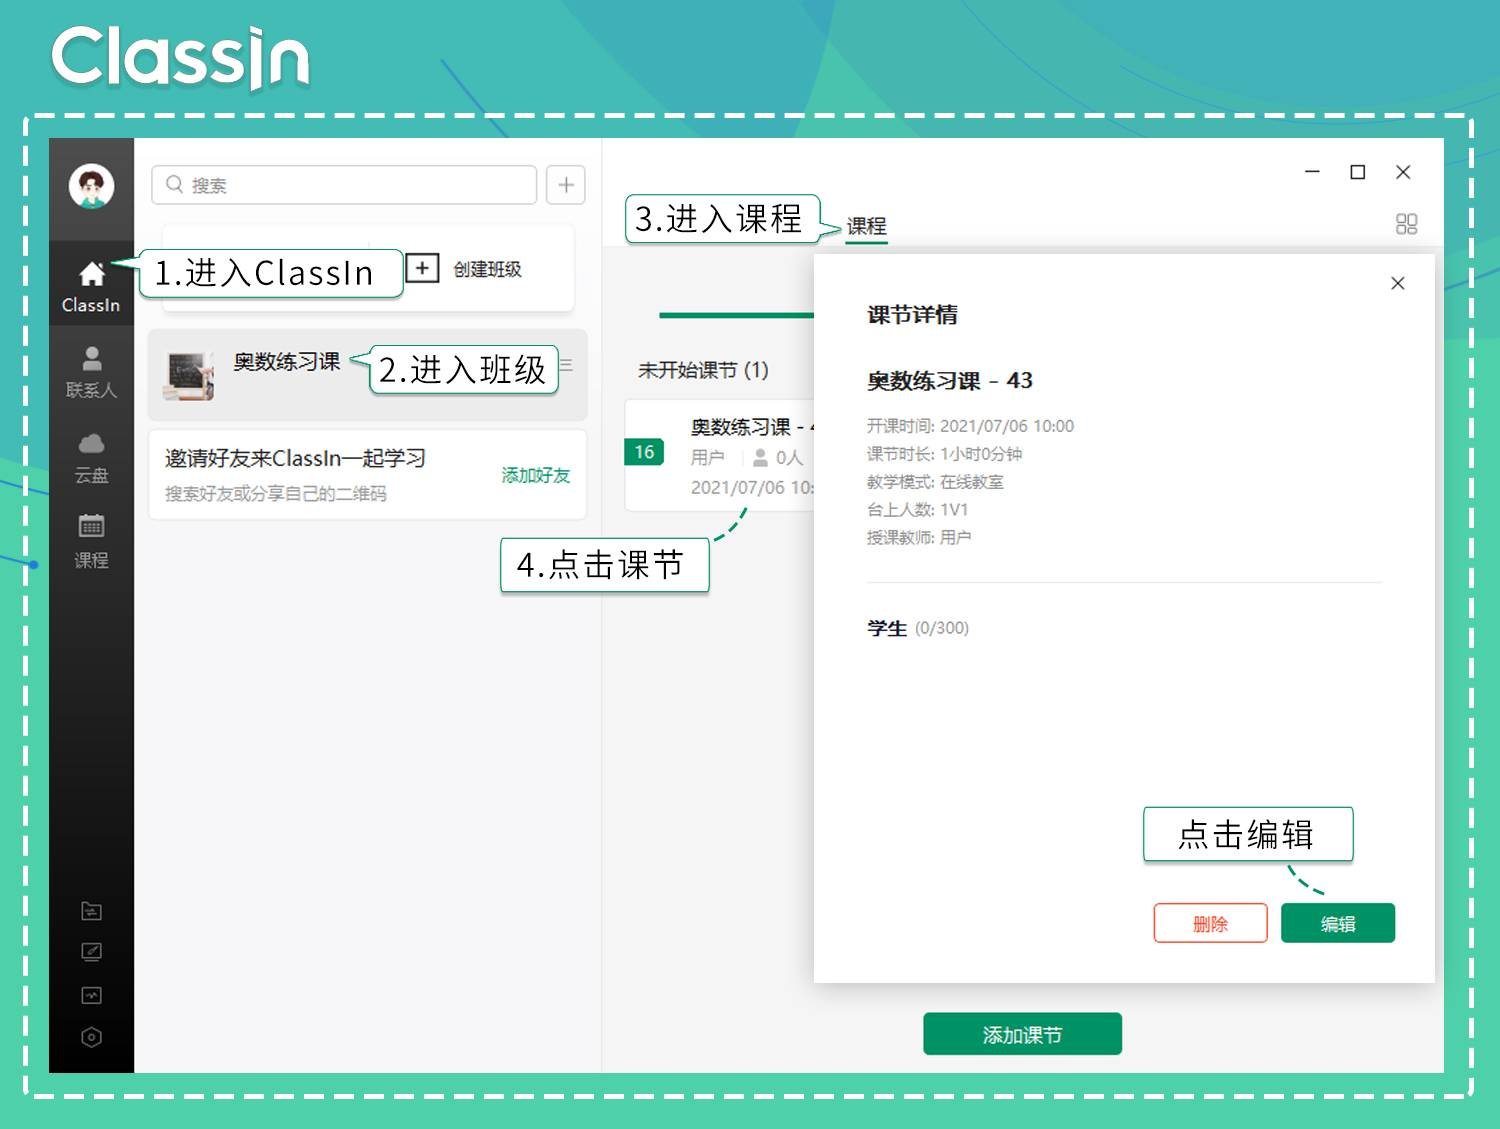This screenshot has height=1129, width=1500.
Task: Click the 创建班级 plus icon
Action: coord(423,268)
